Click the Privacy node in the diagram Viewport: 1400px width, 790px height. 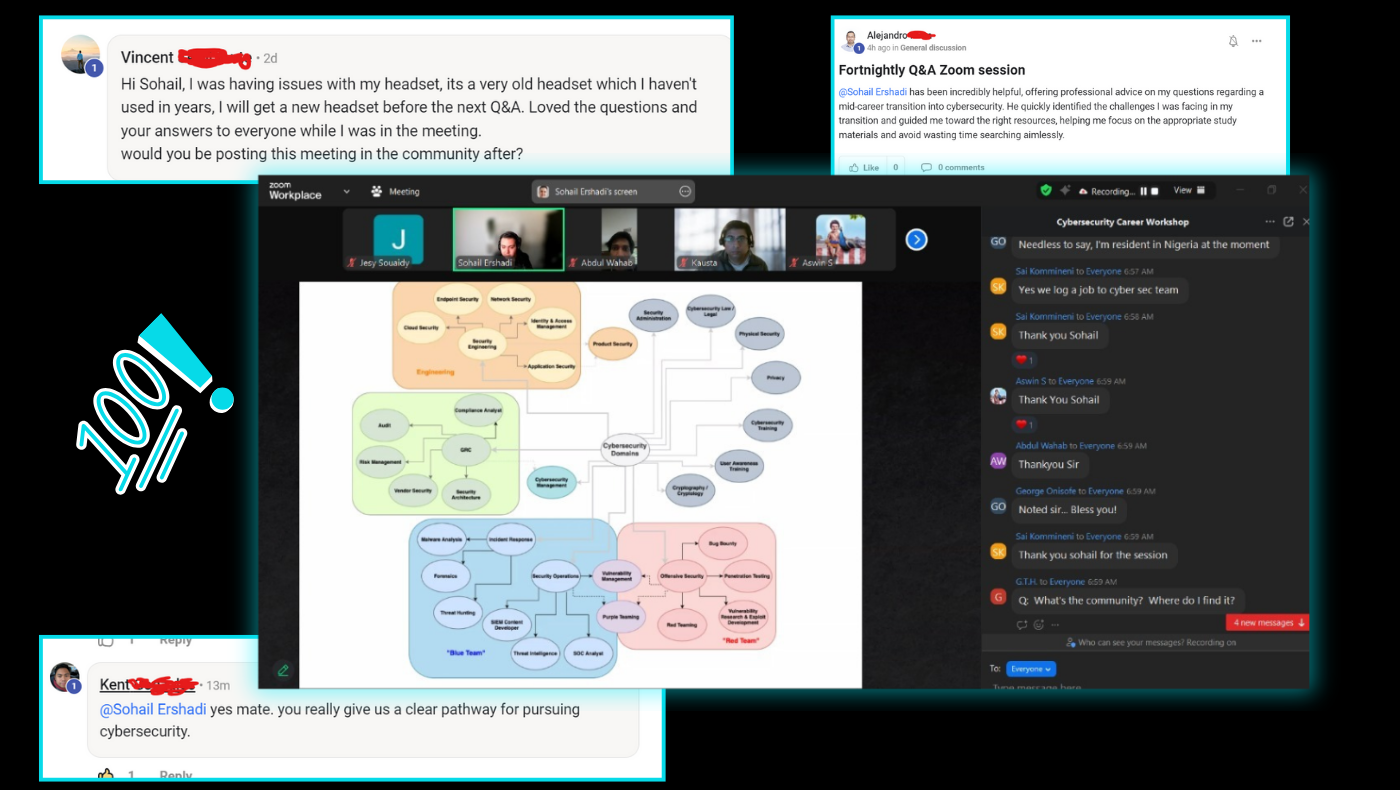tap(776, 378)
